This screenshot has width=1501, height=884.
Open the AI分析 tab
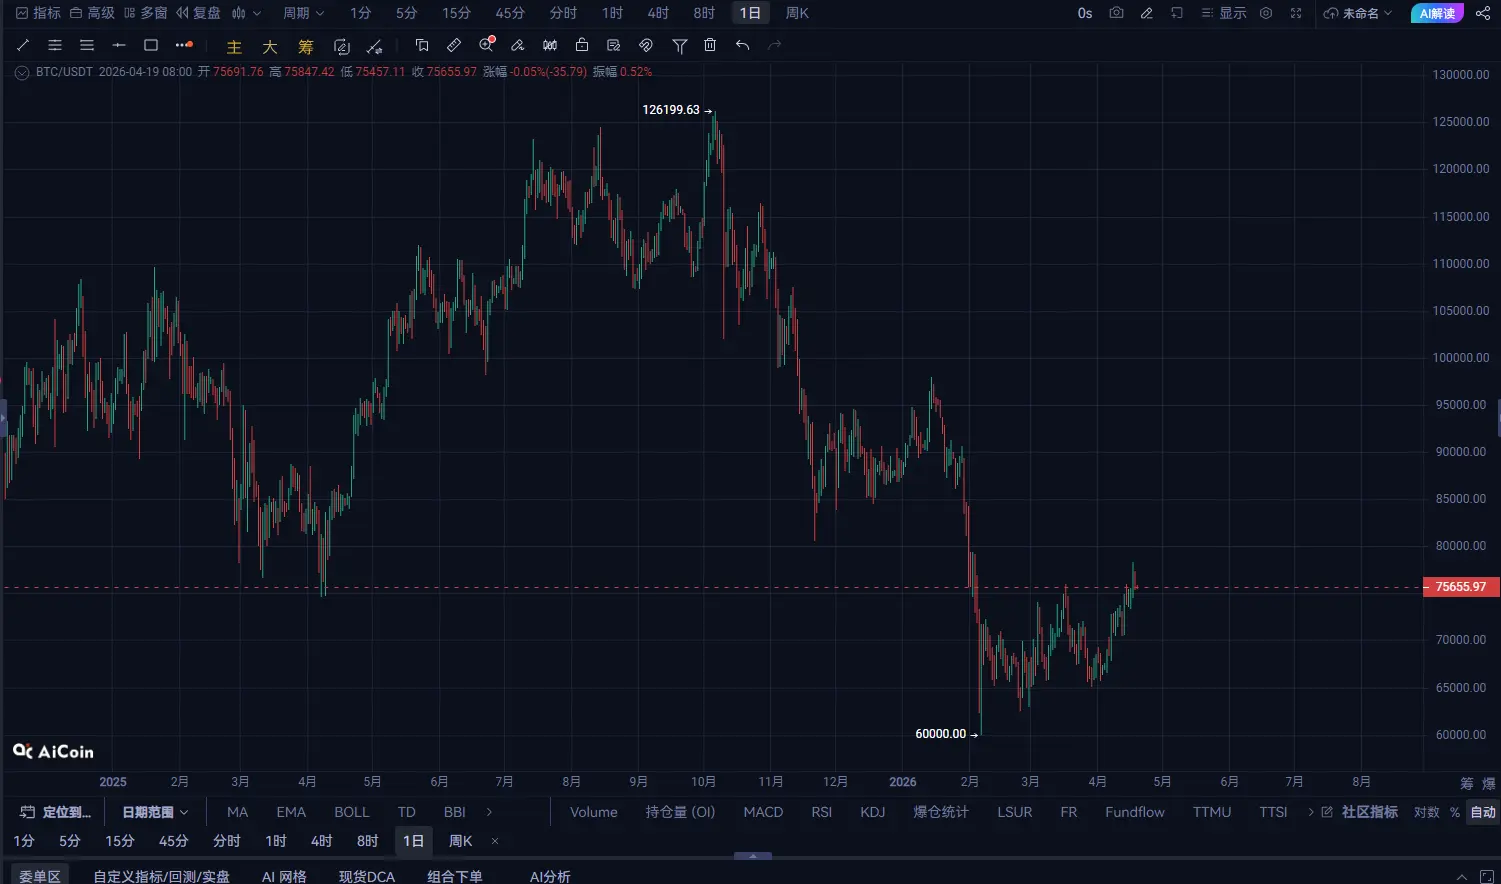550,876
